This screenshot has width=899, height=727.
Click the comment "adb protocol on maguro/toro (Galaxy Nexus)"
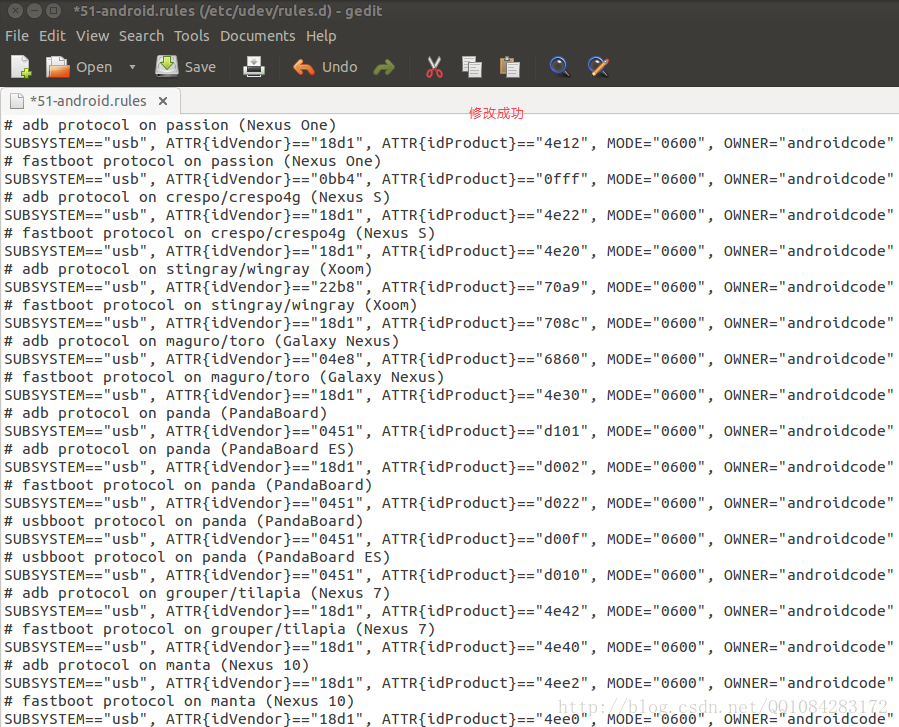[210, 341]
